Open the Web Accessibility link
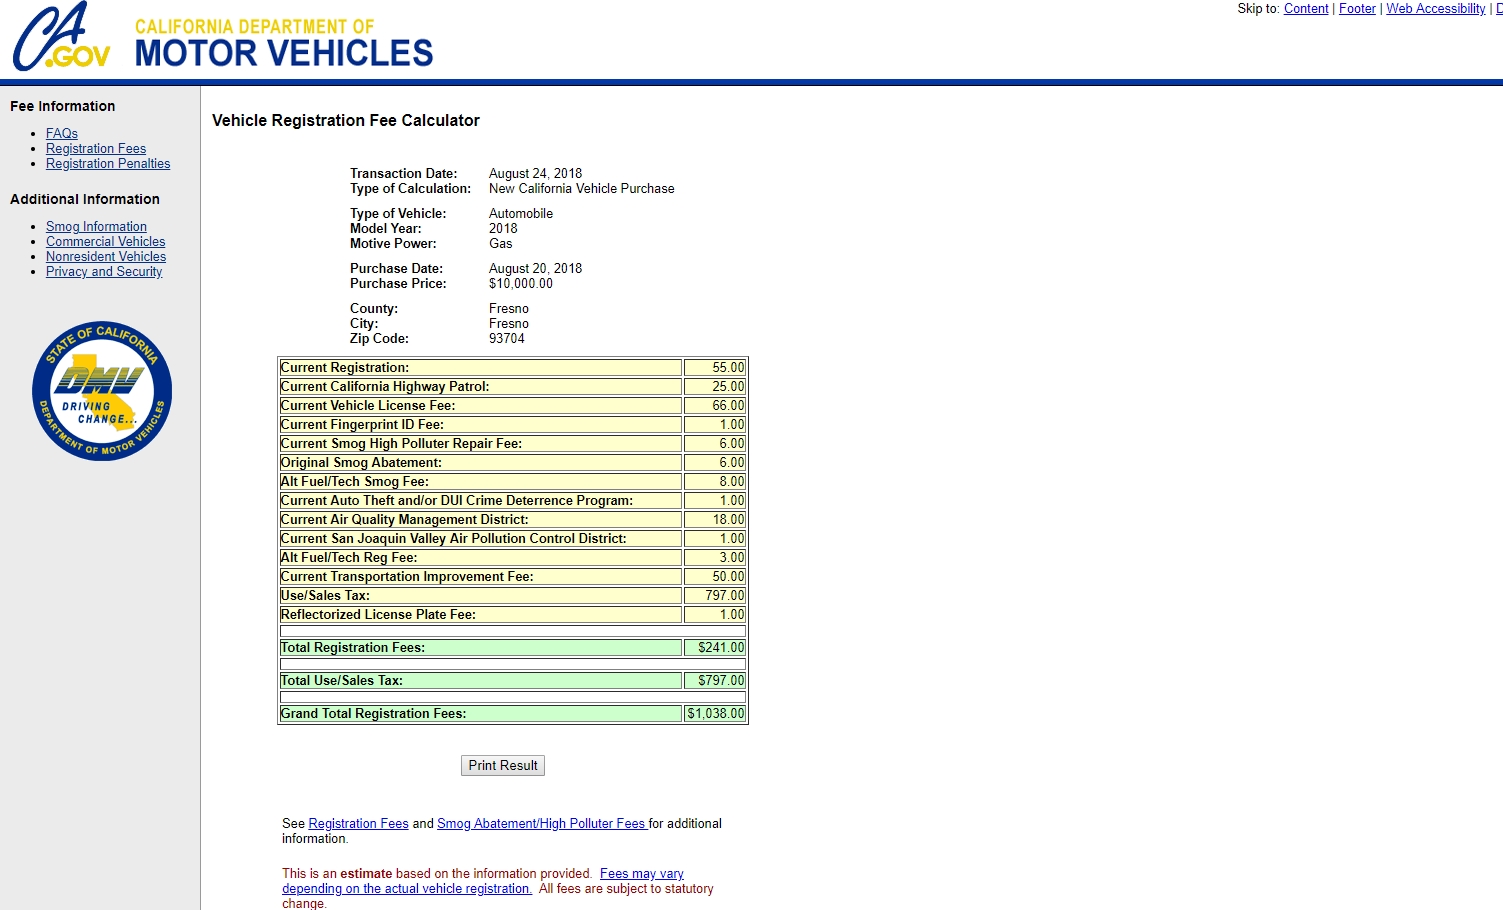This screenshot has height=910, width=1503. (x=1436, y=9)
